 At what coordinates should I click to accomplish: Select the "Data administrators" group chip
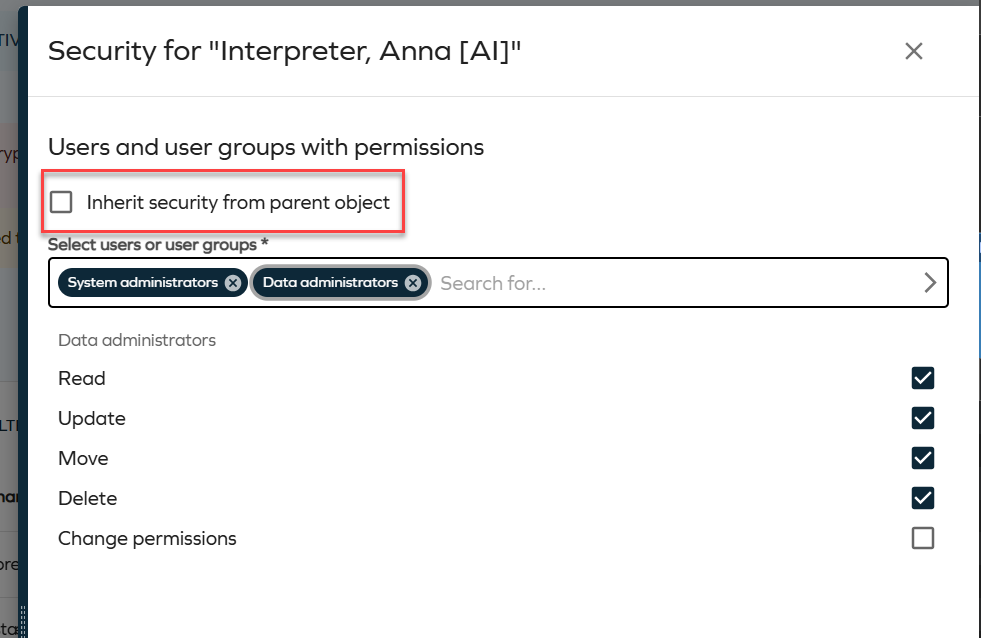330,282
